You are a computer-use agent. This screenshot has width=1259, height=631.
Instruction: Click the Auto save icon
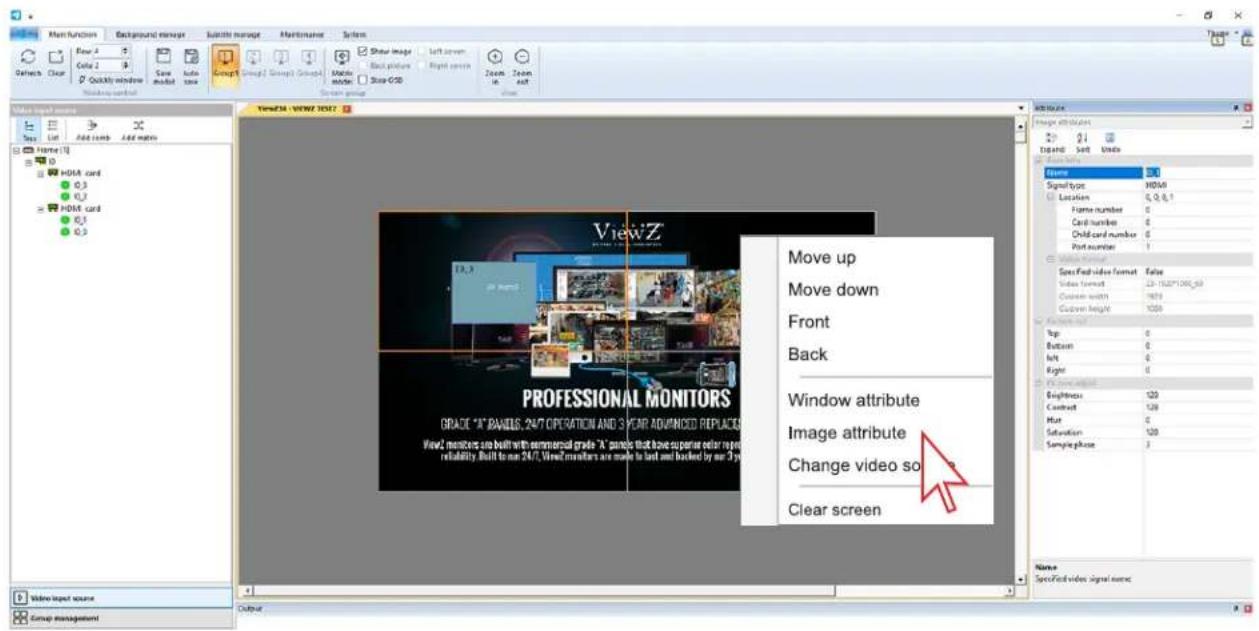[191, 58]
